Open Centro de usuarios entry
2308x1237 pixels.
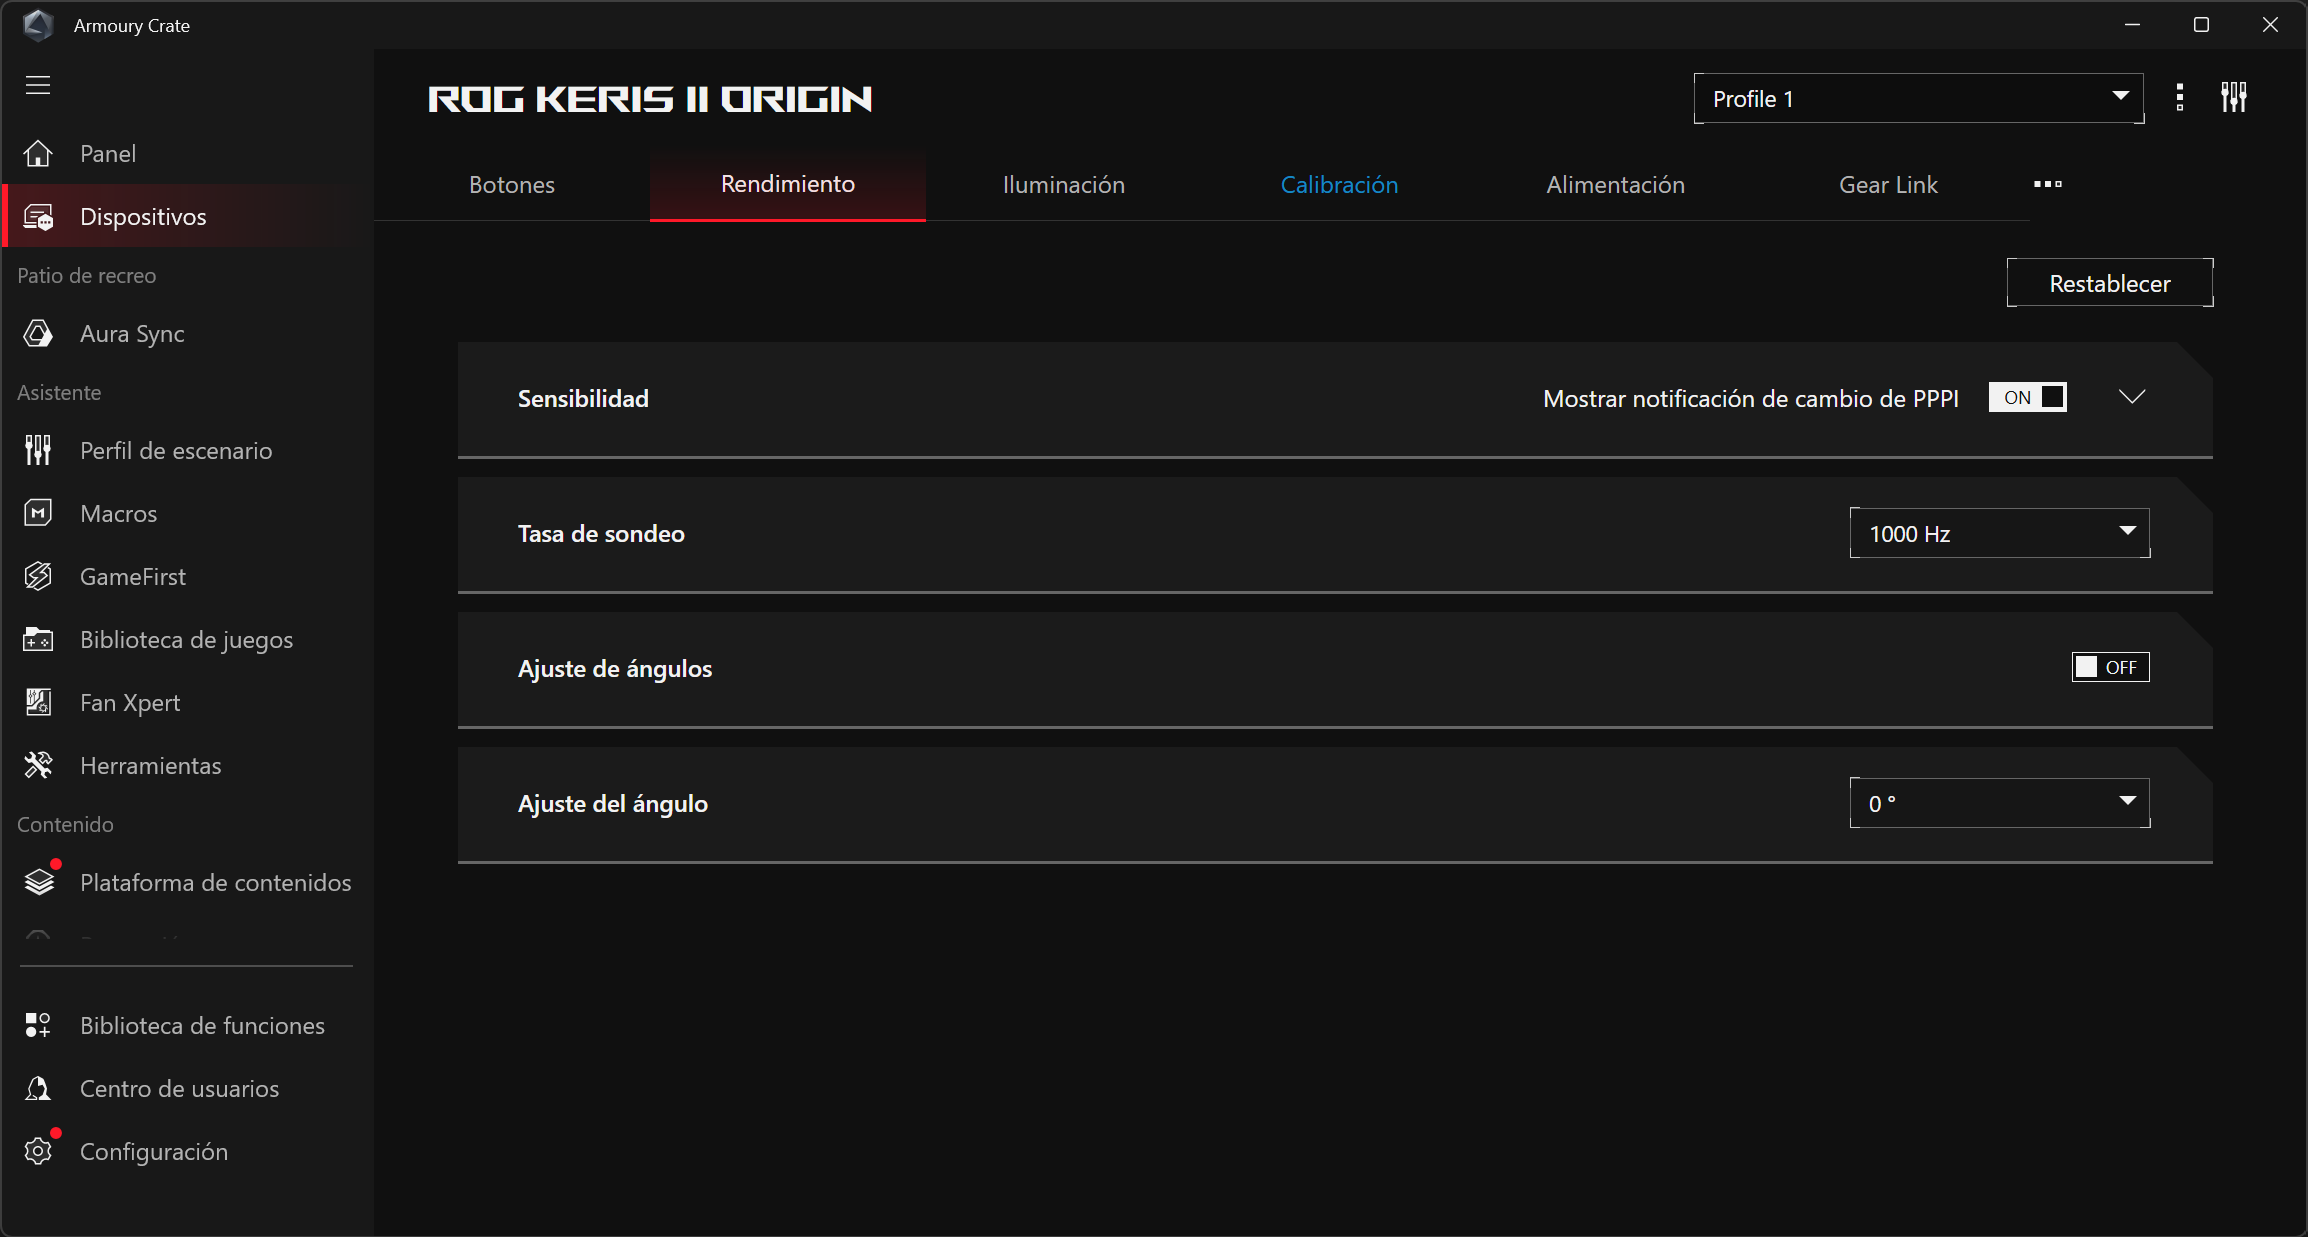pyautogui.click(x=188, y=1088)
